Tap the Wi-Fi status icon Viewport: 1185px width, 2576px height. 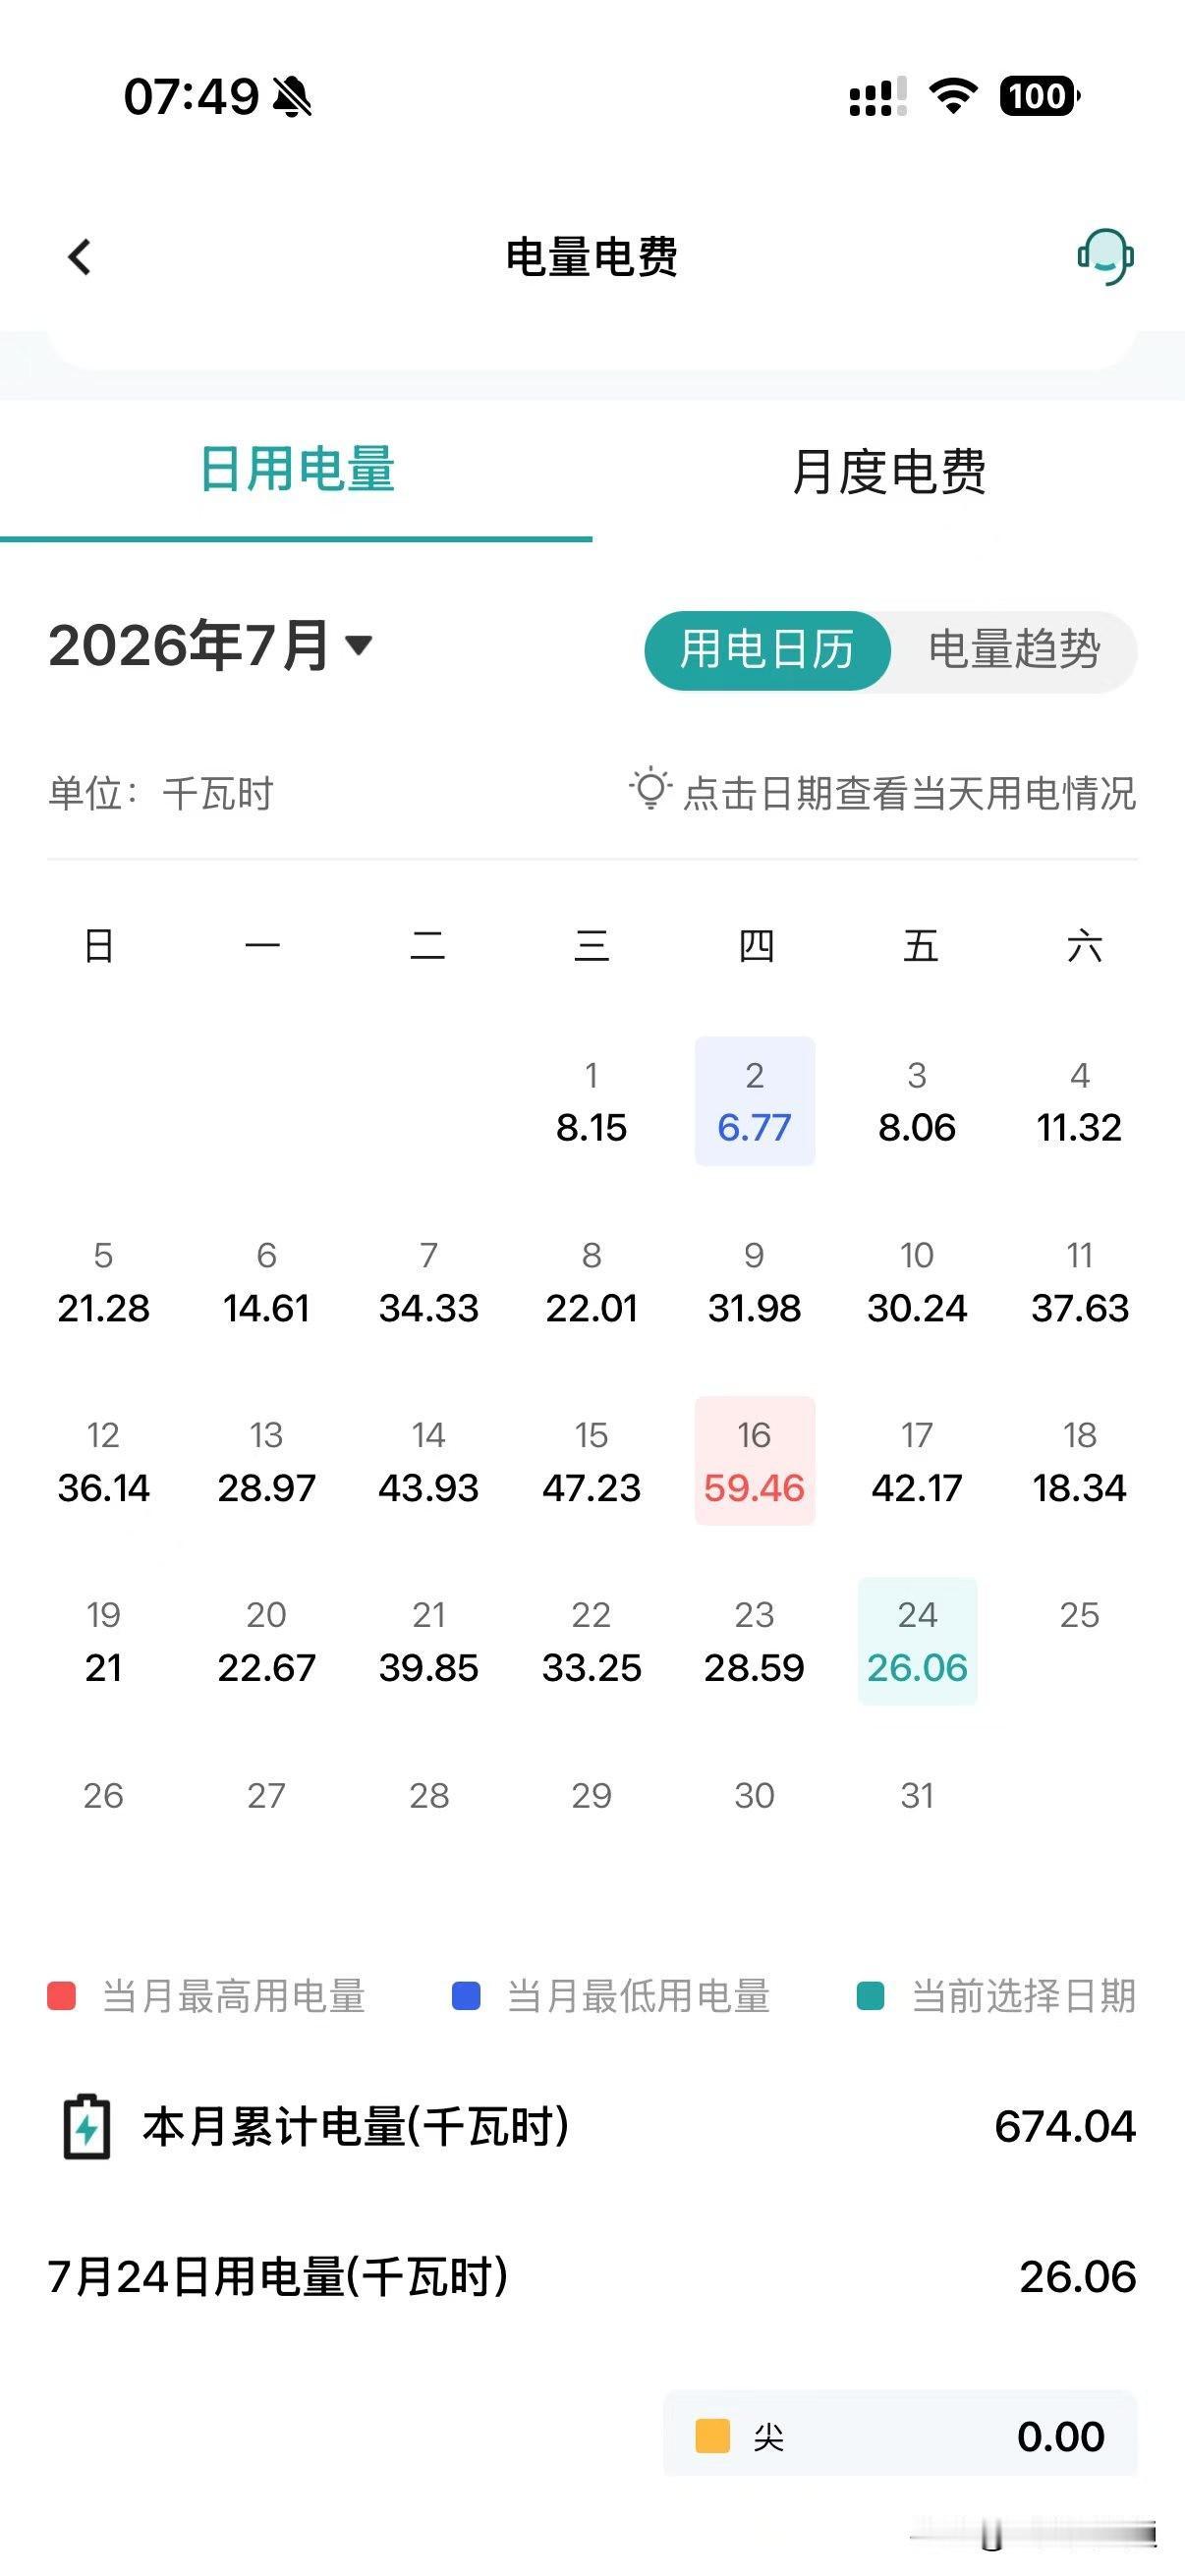pyautogui.click(x=953, y=96)
